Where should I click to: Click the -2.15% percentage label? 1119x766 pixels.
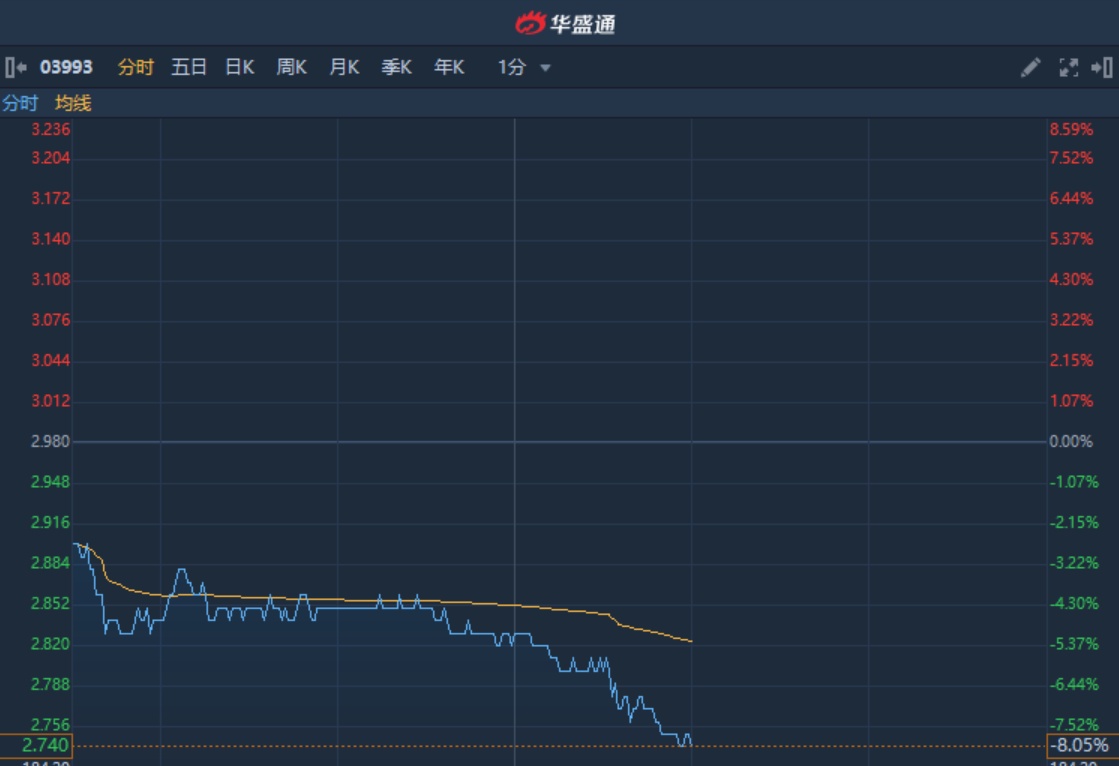1073,523
